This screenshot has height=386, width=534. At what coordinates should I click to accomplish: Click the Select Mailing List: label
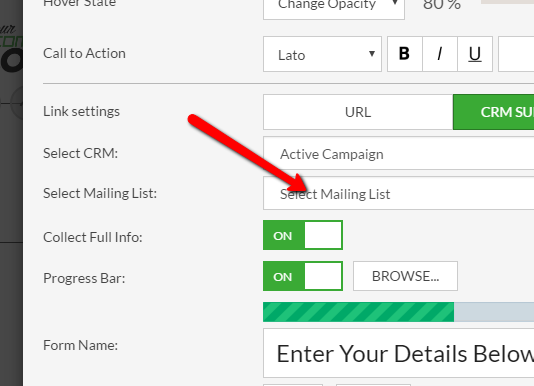[100, 194]
